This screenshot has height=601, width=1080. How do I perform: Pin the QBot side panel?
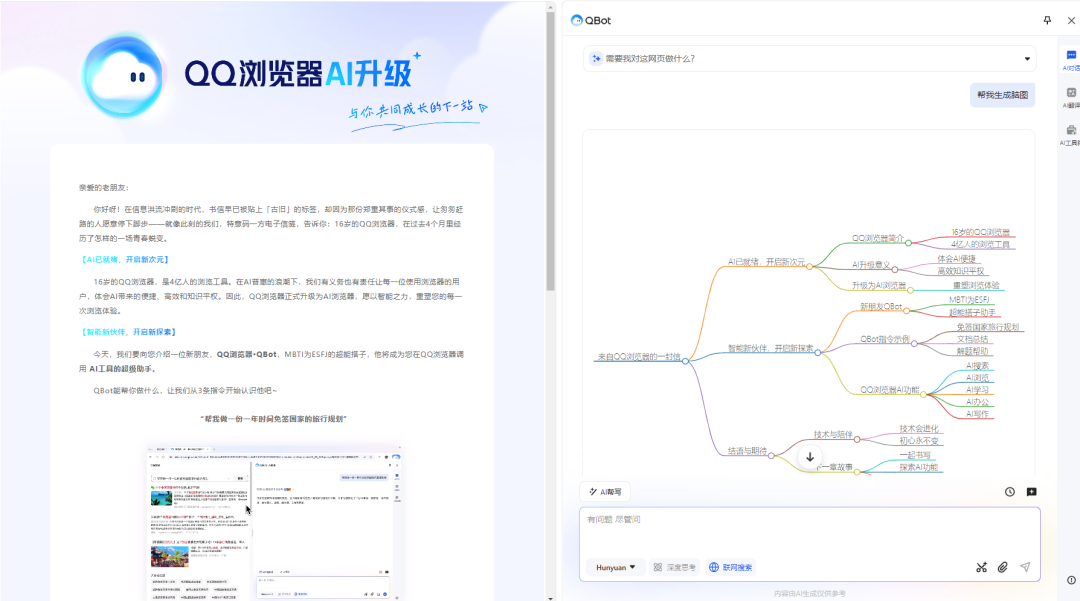click(1047, 20)
